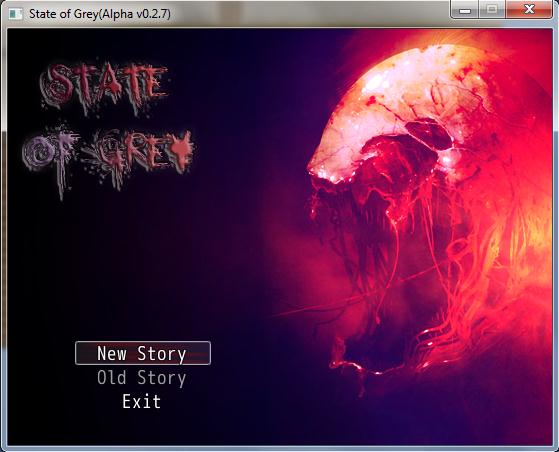Minimize the State of Grey window
The width and height of the screenshot is (559, 452).
pyautogui.click(x=465, y=10)
